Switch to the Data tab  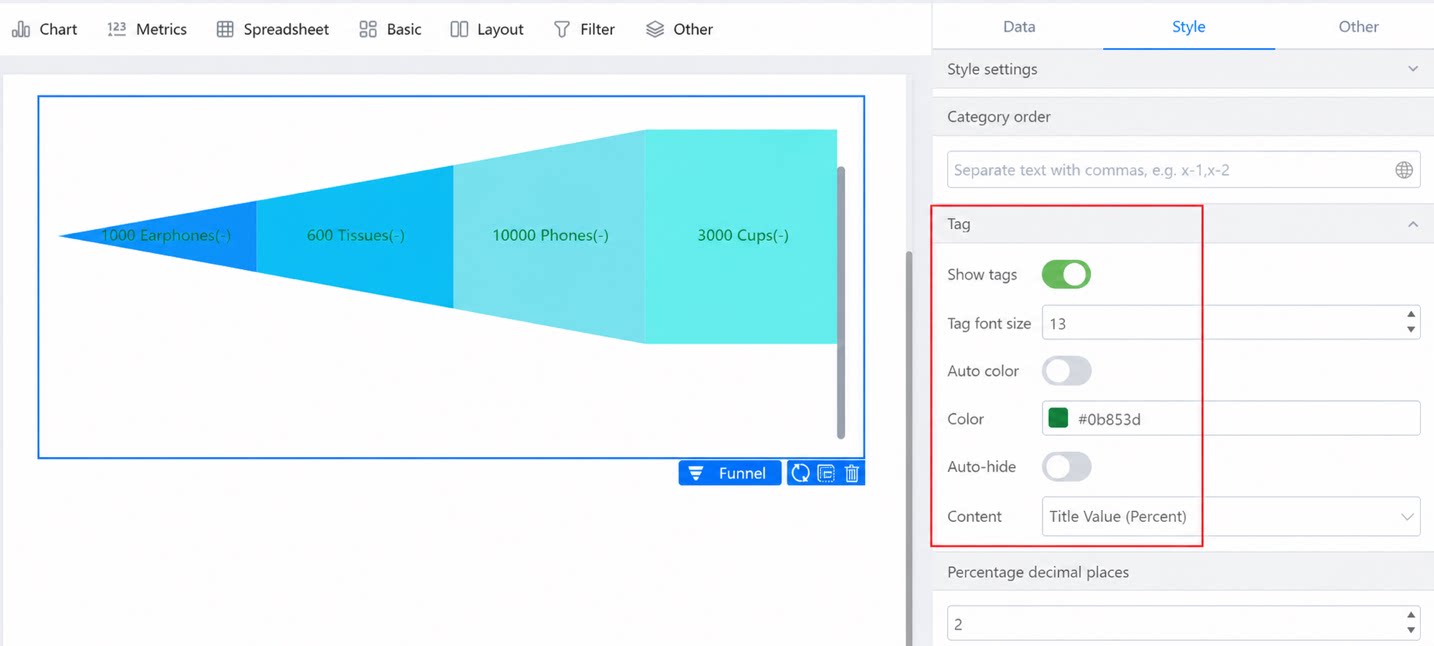1019,27
